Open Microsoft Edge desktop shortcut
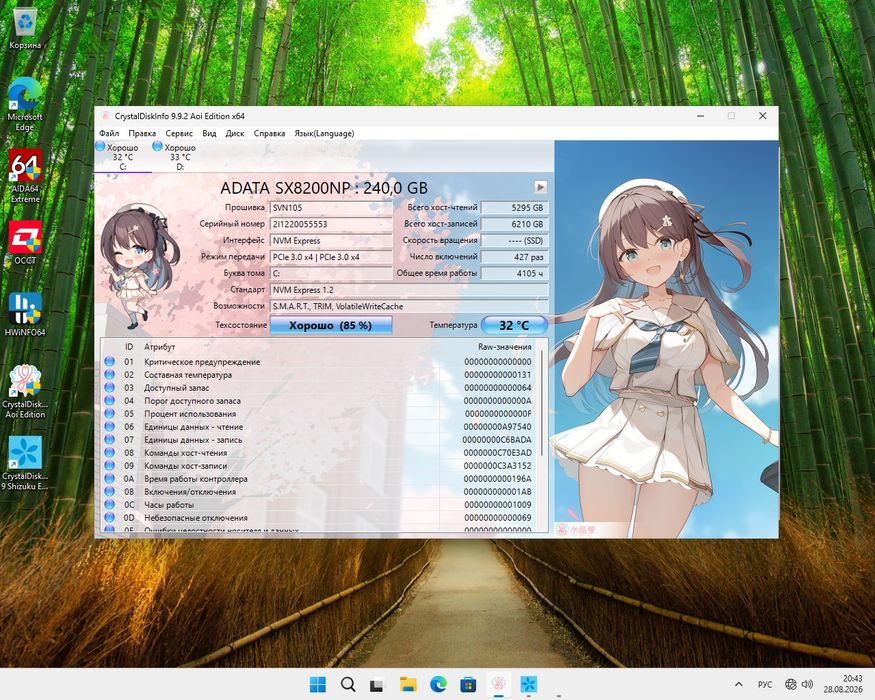 [x=25, y=104]
